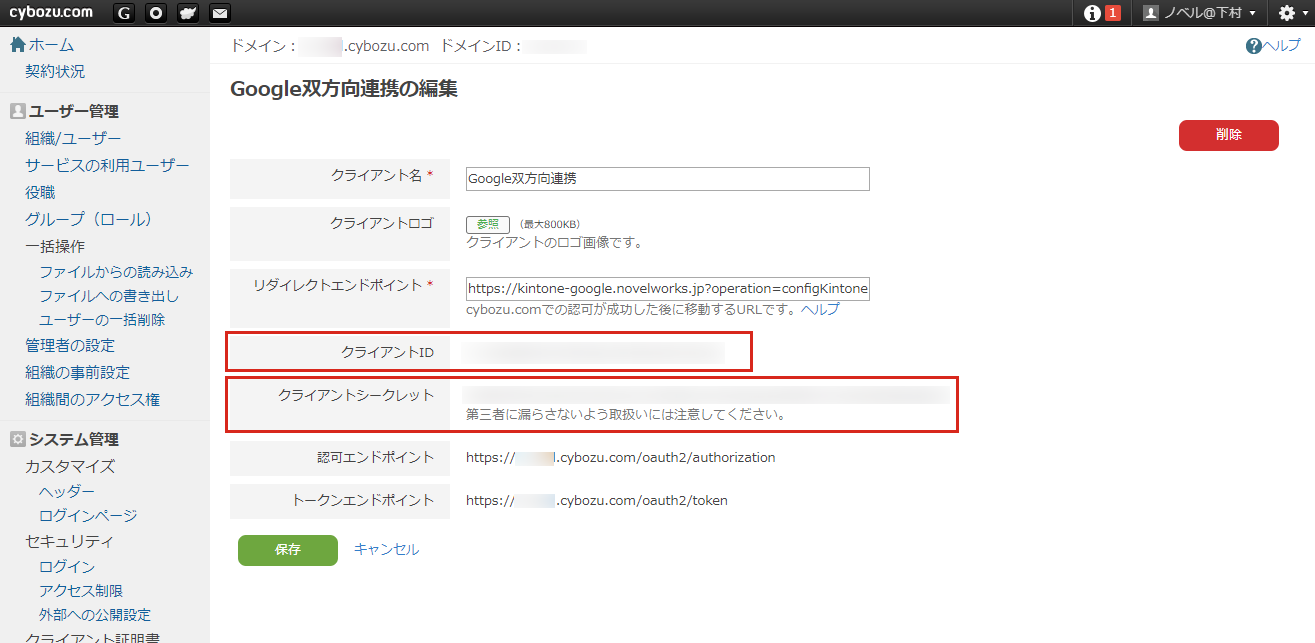1315x643 pixels.
Task: Go to ホーム in the sidebar
Action: [x=42, y=45]
